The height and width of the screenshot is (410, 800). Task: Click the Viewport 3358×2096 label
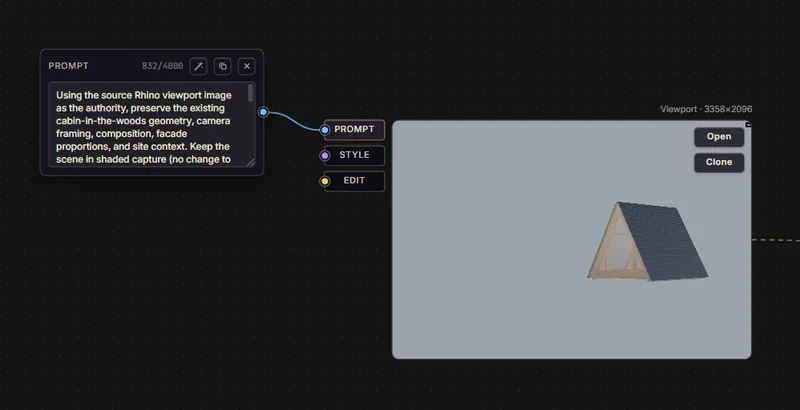(x=706, y=109)
